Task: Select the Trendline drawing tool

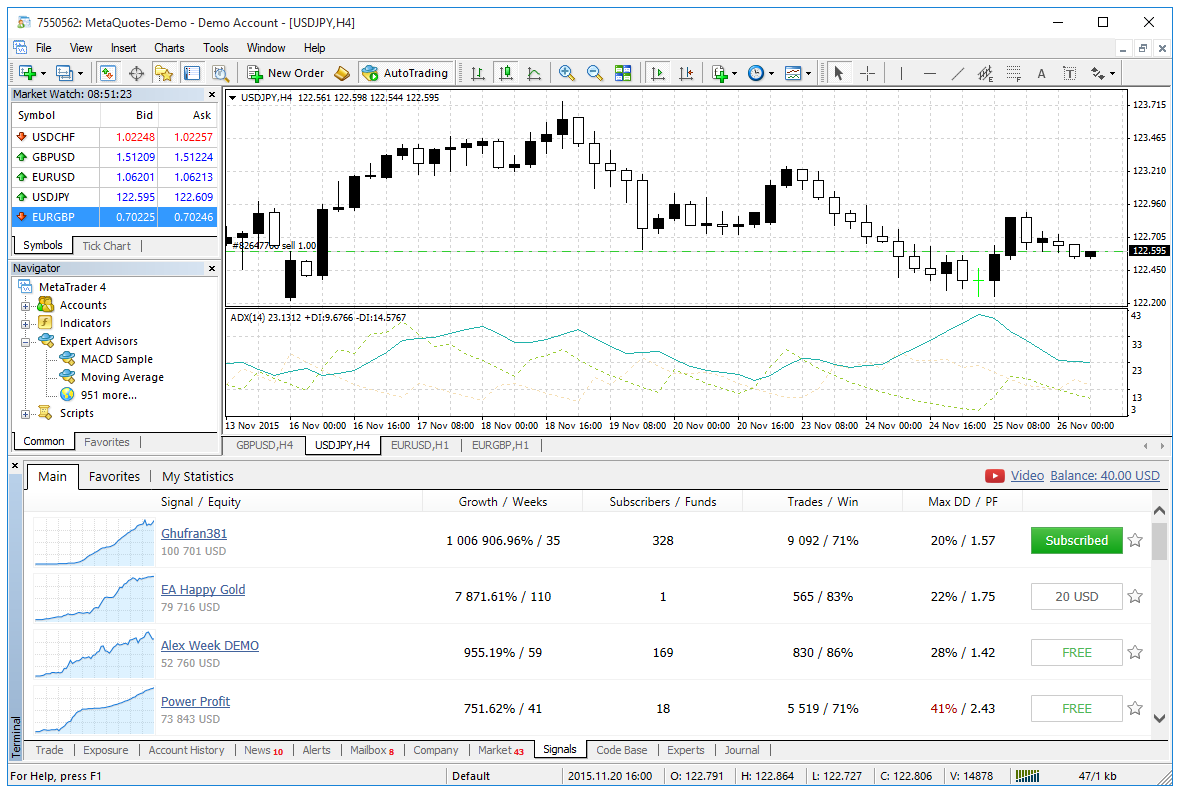Action: pos(957,73)
